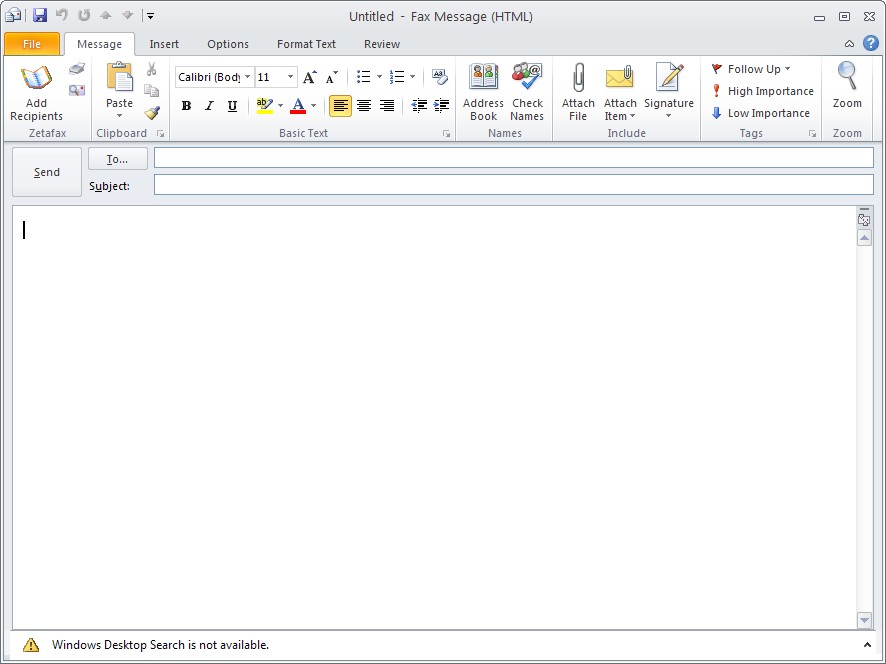Image resolution: width=886 pixels, height=664 pixels.
Task: Minimize the ribbon with the caret
Action: 849,44
